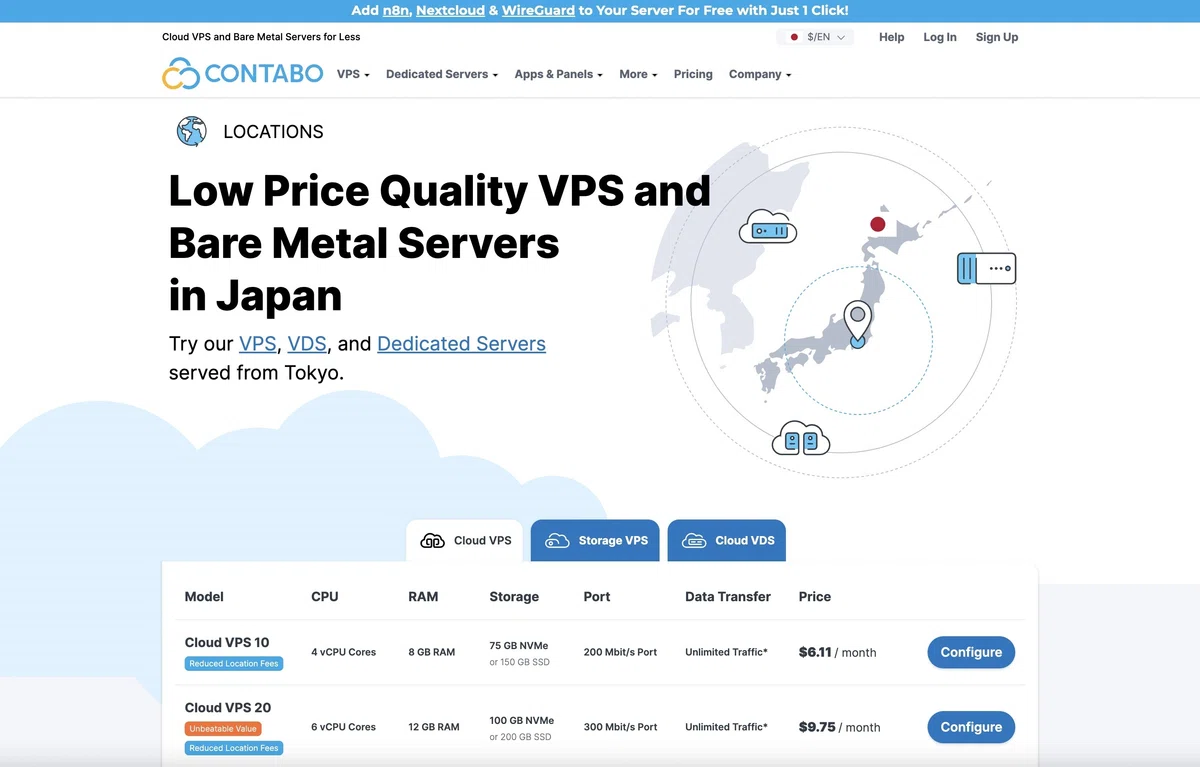Click the cloud icon on Cloud VDS tab
The height and width of the screenshot is (767, 1200).
(694, 541)
